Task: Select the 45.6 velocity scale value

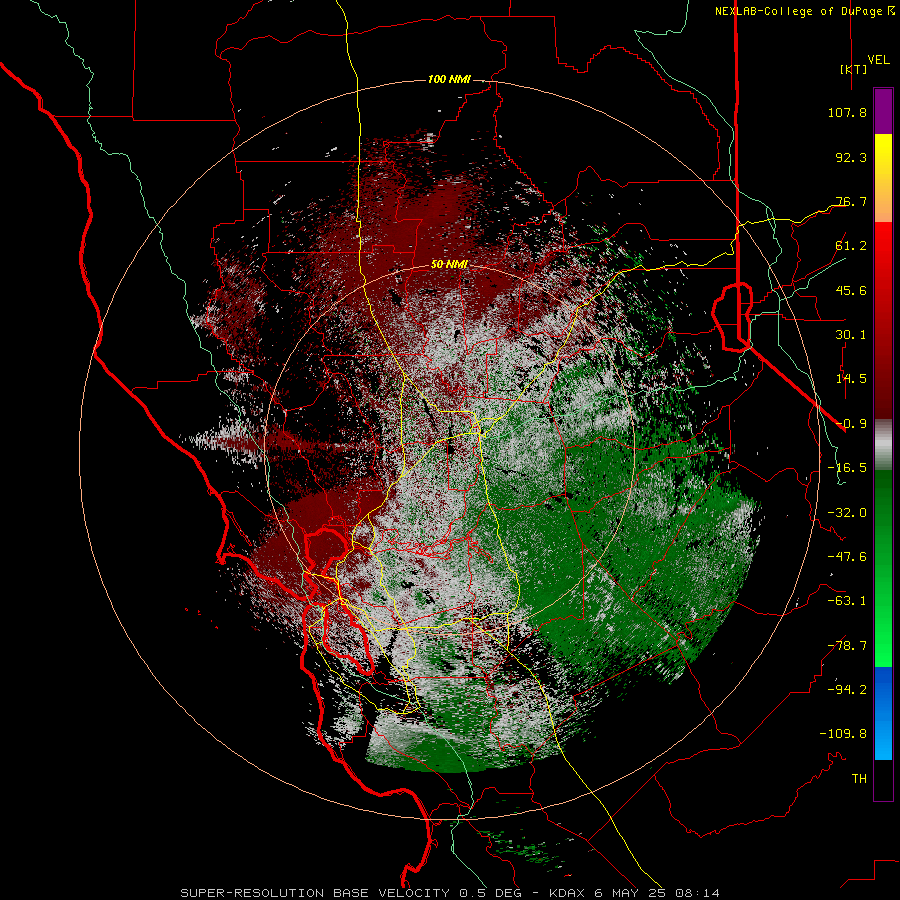Action: click(x=851, y=290)
